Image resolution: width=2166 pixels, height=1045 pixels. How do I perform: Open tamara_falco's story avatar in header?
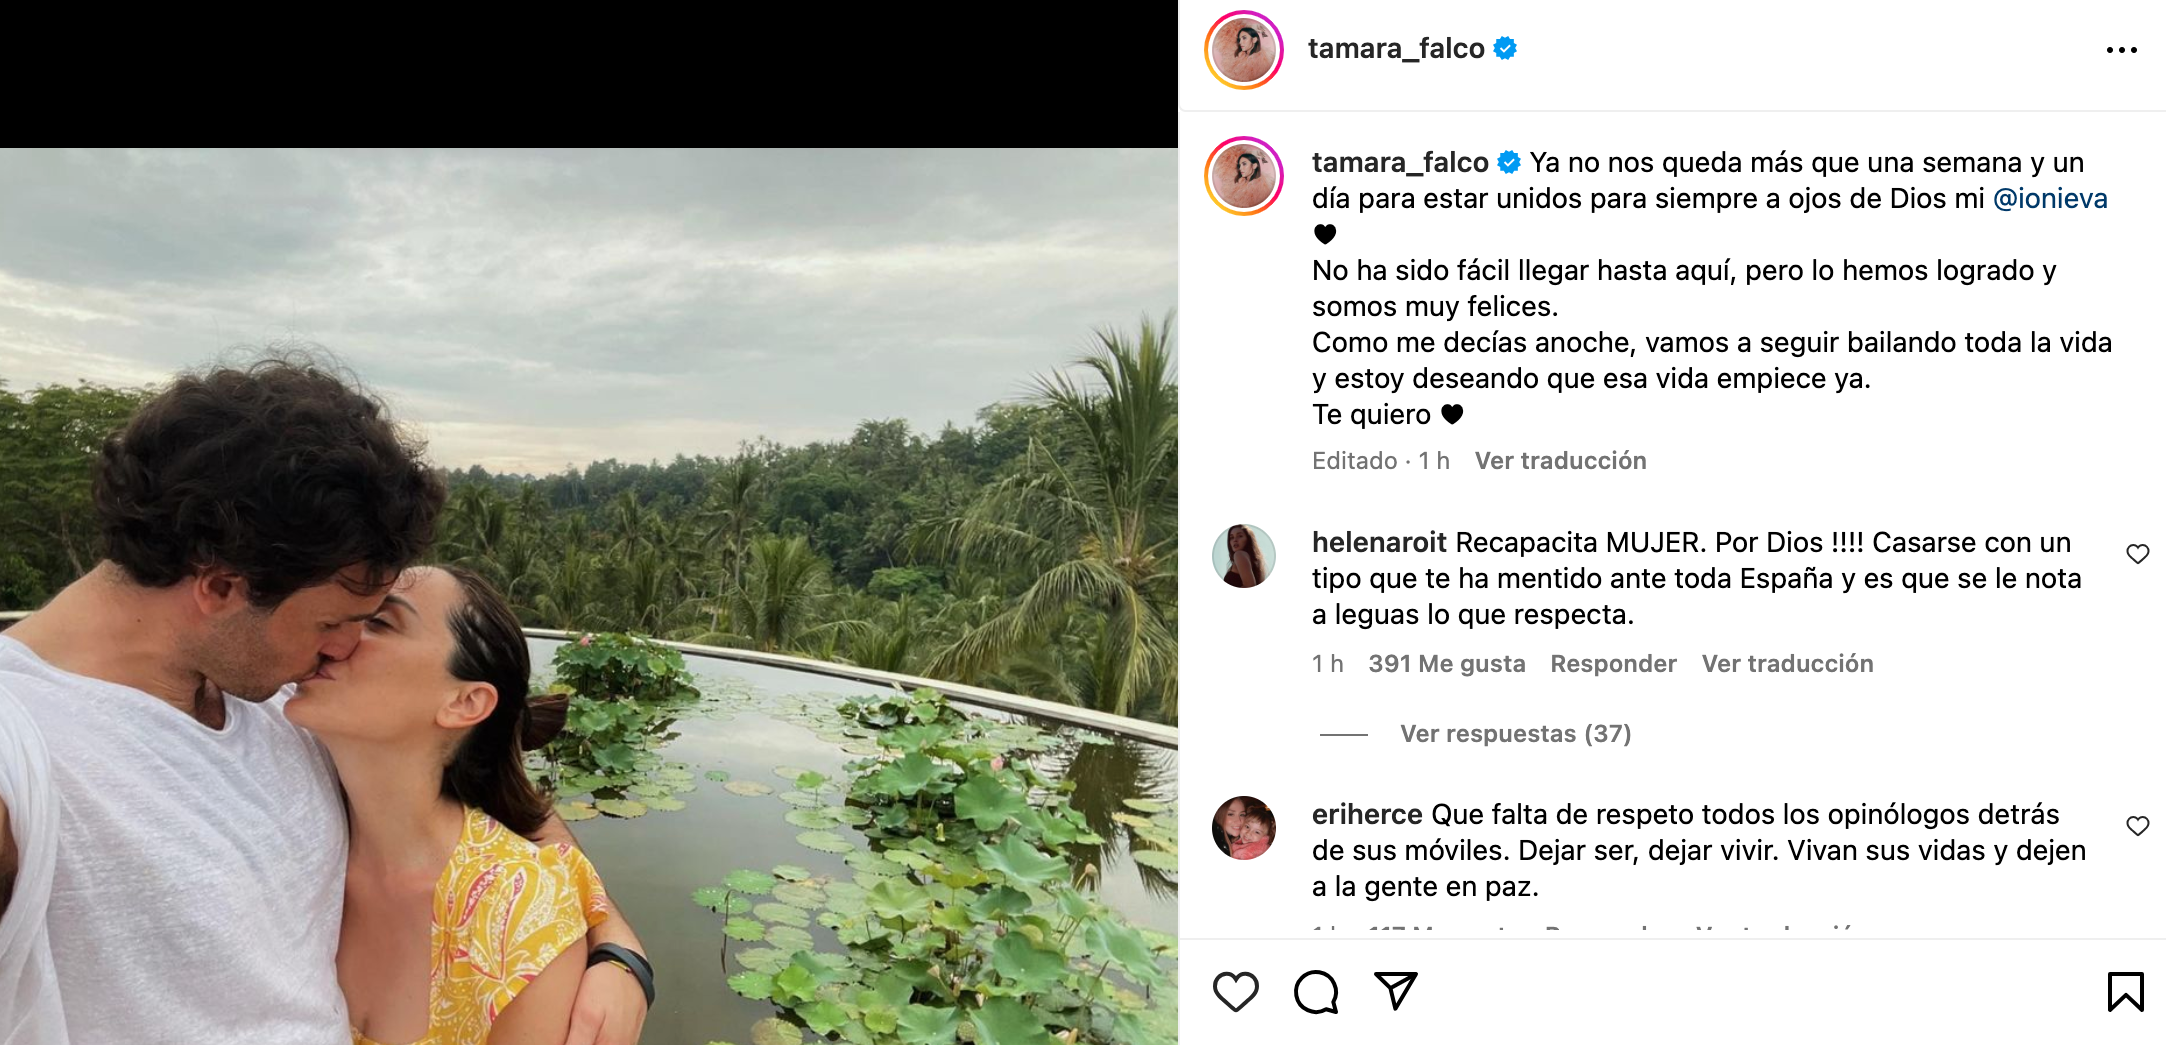pyautogui.click(x=1244, y=50)
